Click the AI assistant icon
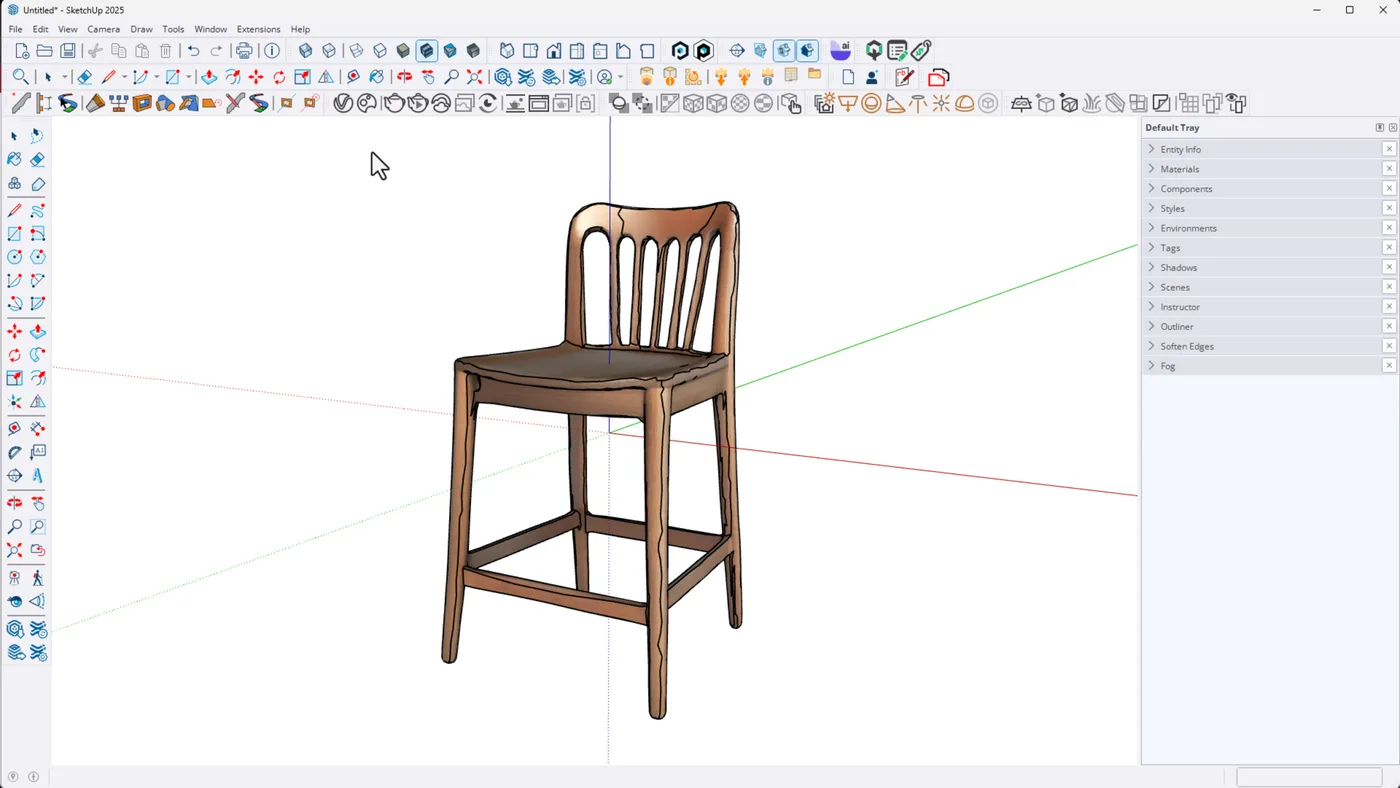 pos(841,51)
